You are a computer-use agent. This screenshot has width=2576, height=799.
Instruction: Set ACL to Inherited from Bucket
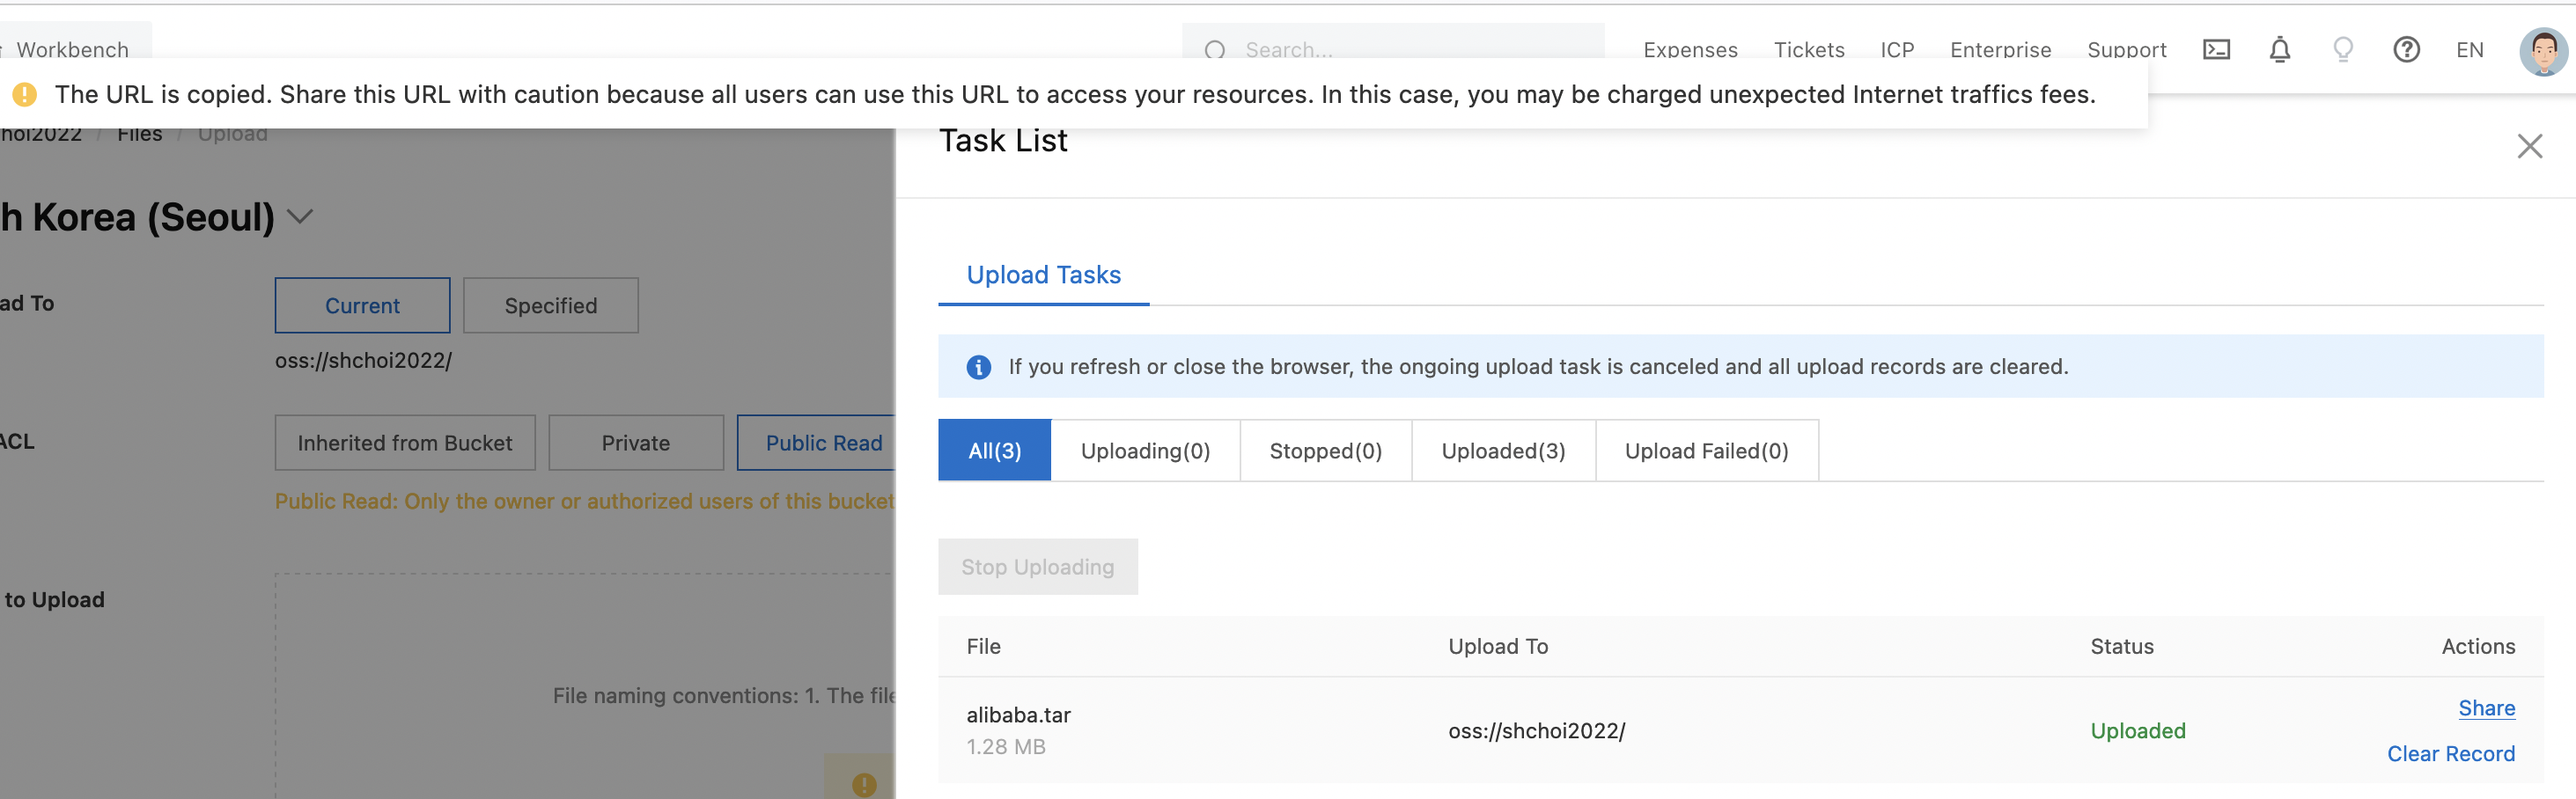pyautogui.click(x=404, y=442)
